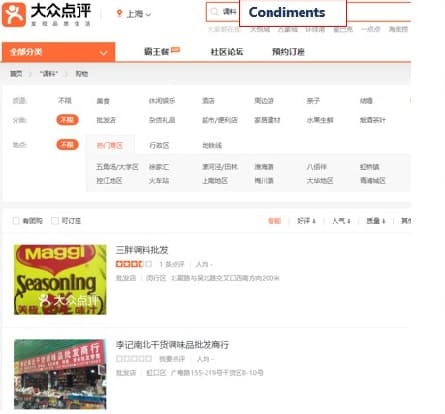Image resolution: width=445 pixels, height=414 pixels.
Task: Choose the 漕河泾/田林 area
Action: coord(220,167)
